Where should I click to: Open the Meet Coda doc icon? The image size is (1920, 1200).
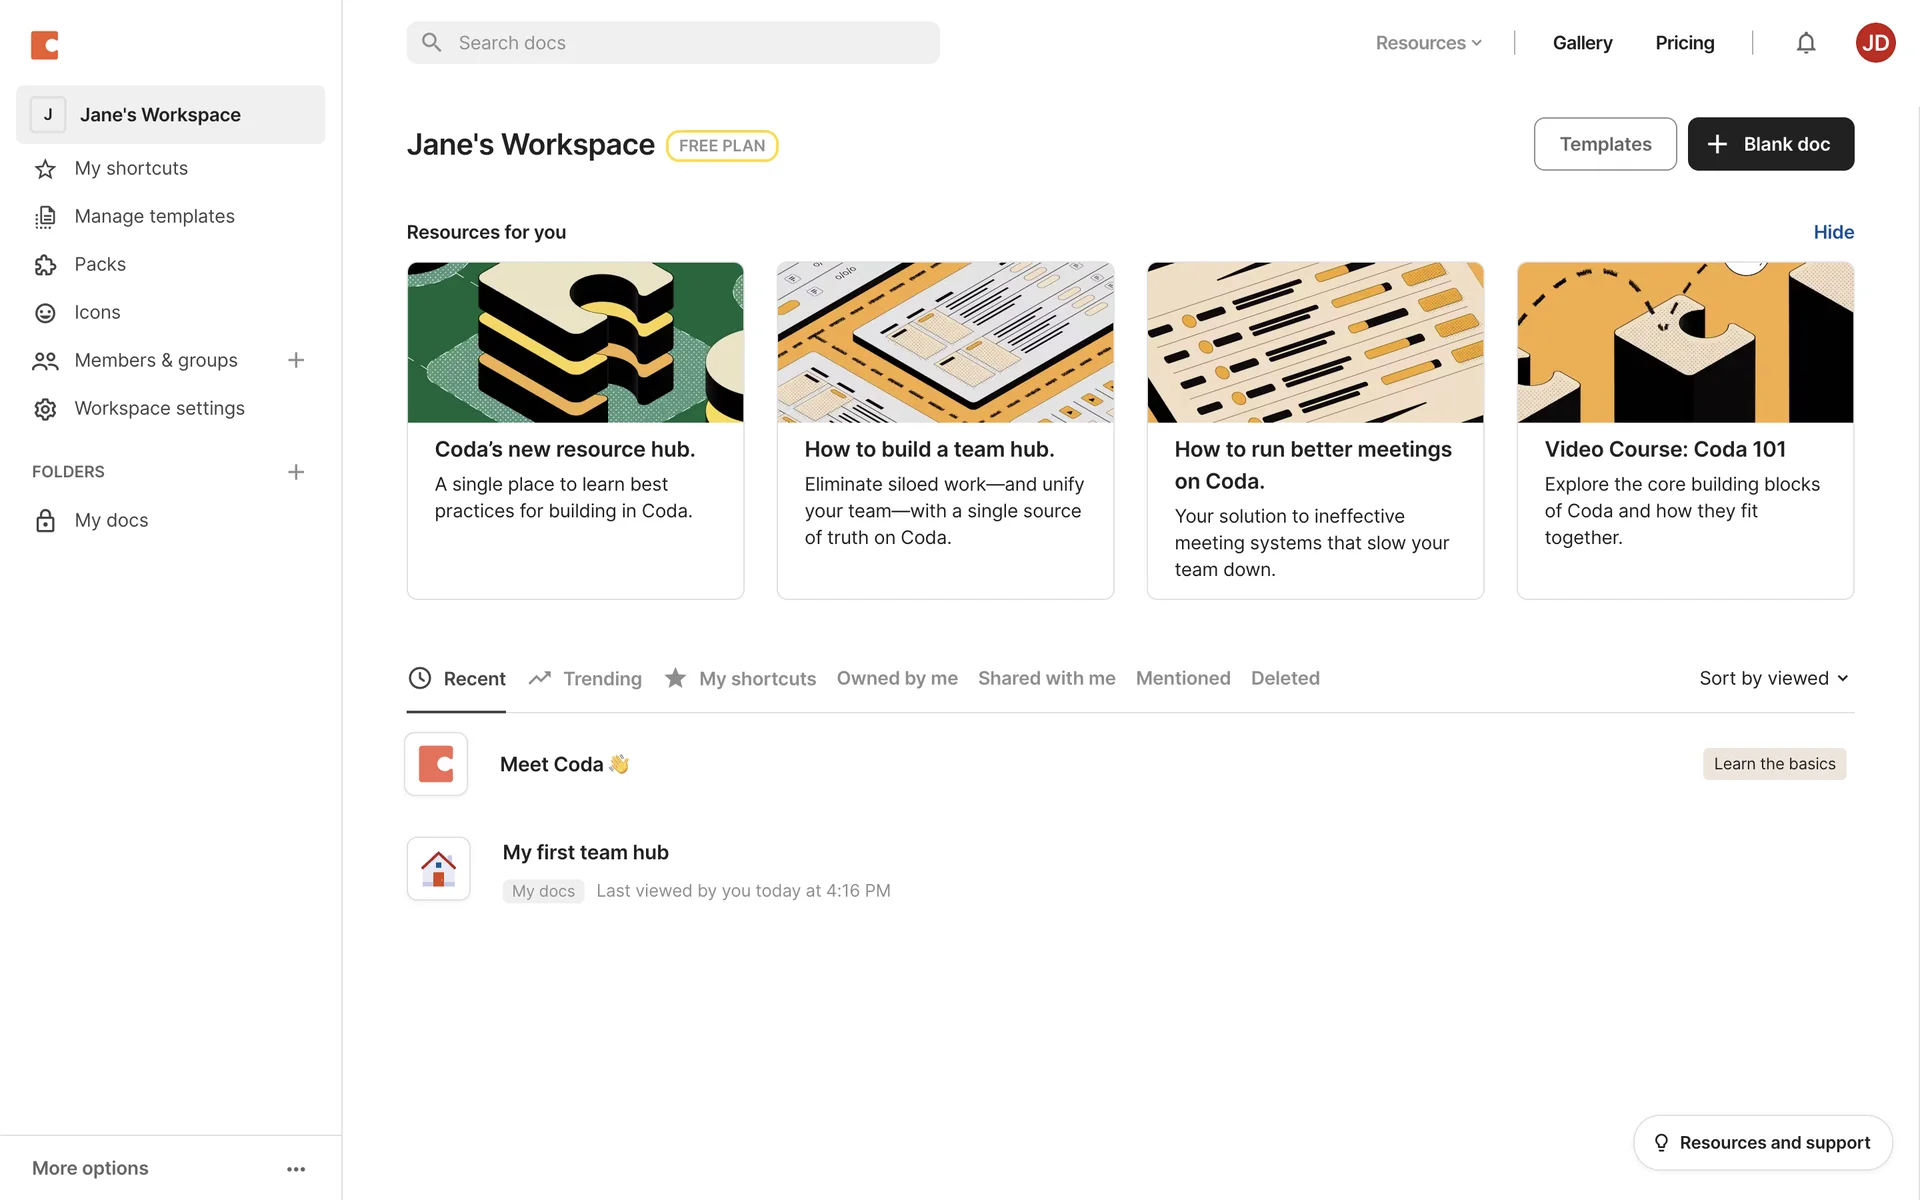pyautogui.click(x=436, y=764)
